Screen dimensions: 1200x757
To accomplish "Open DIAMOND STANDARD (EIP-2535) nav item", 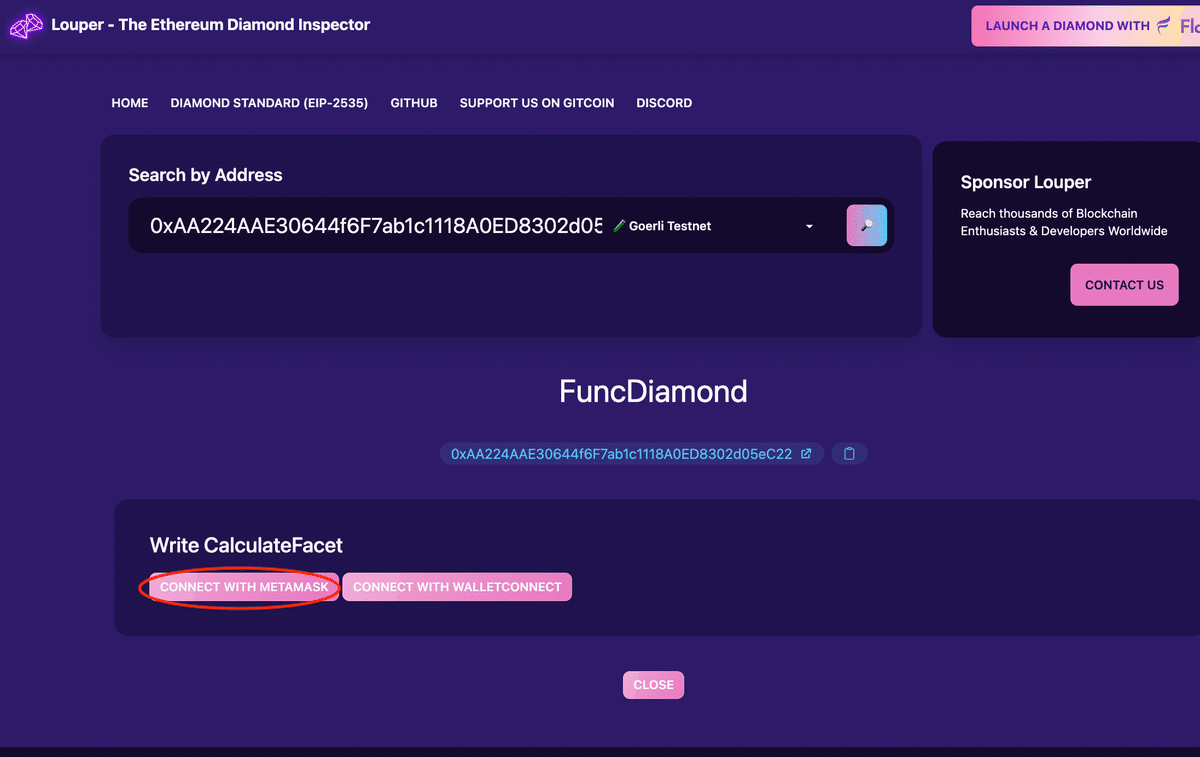I will (269, 103).
